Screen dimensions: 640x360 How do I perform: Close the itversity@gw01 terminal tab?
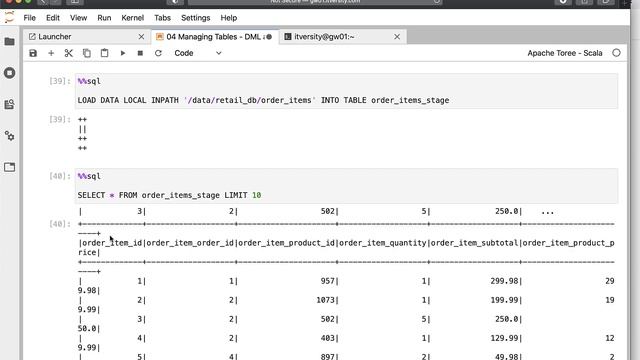click(x=397, y=37)
